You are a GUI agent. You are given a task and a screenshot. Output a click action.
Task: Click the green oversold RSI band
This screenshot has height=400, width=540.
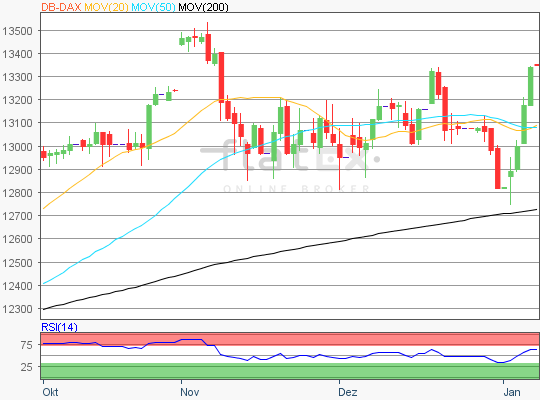(290, 371)
